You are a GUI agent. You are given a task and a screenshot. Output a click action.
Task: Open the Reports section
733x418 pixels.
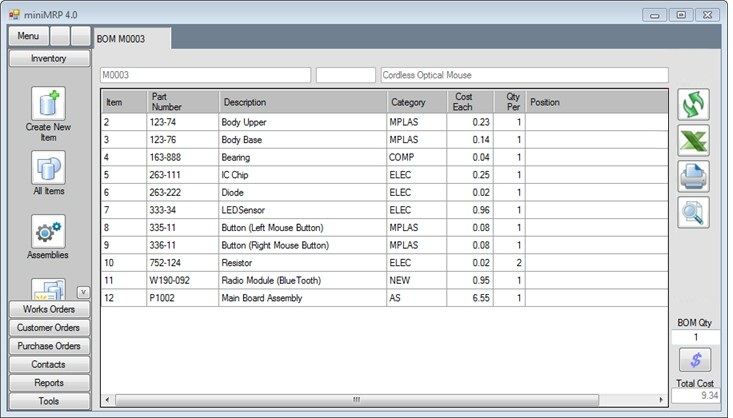click(48, 383)
